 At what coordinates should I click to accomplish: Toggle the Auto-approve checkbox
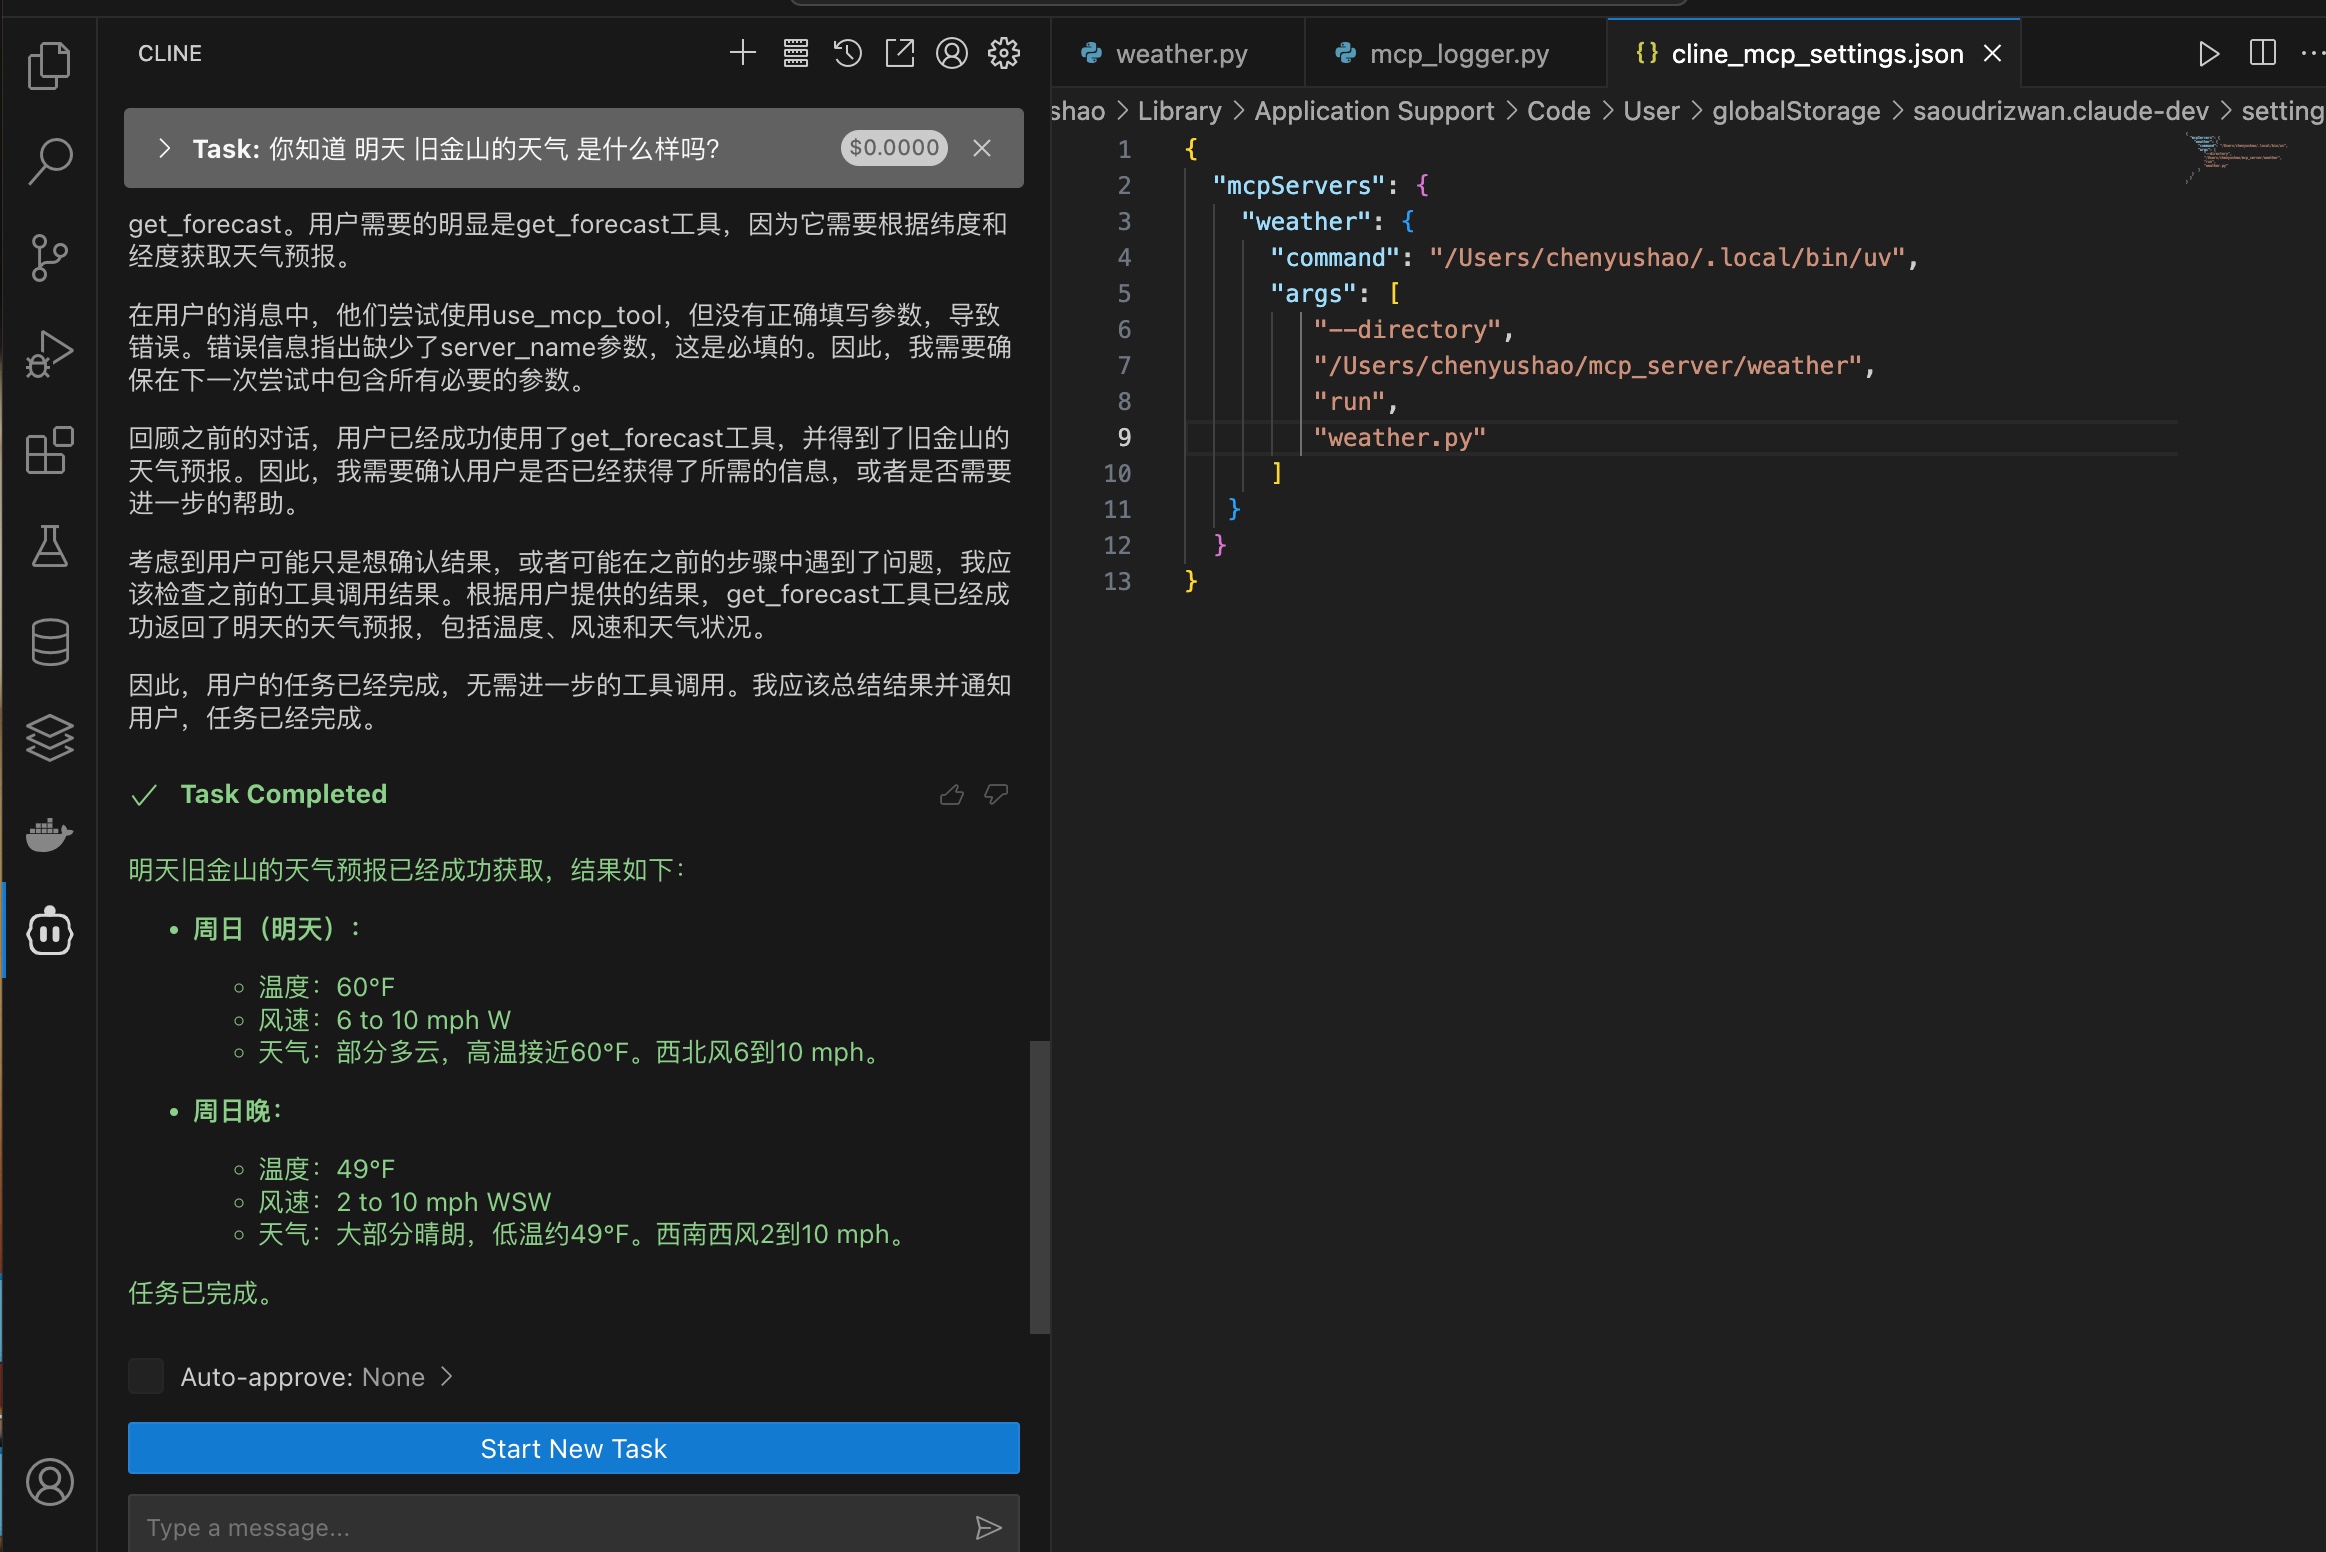point(146,1376)
